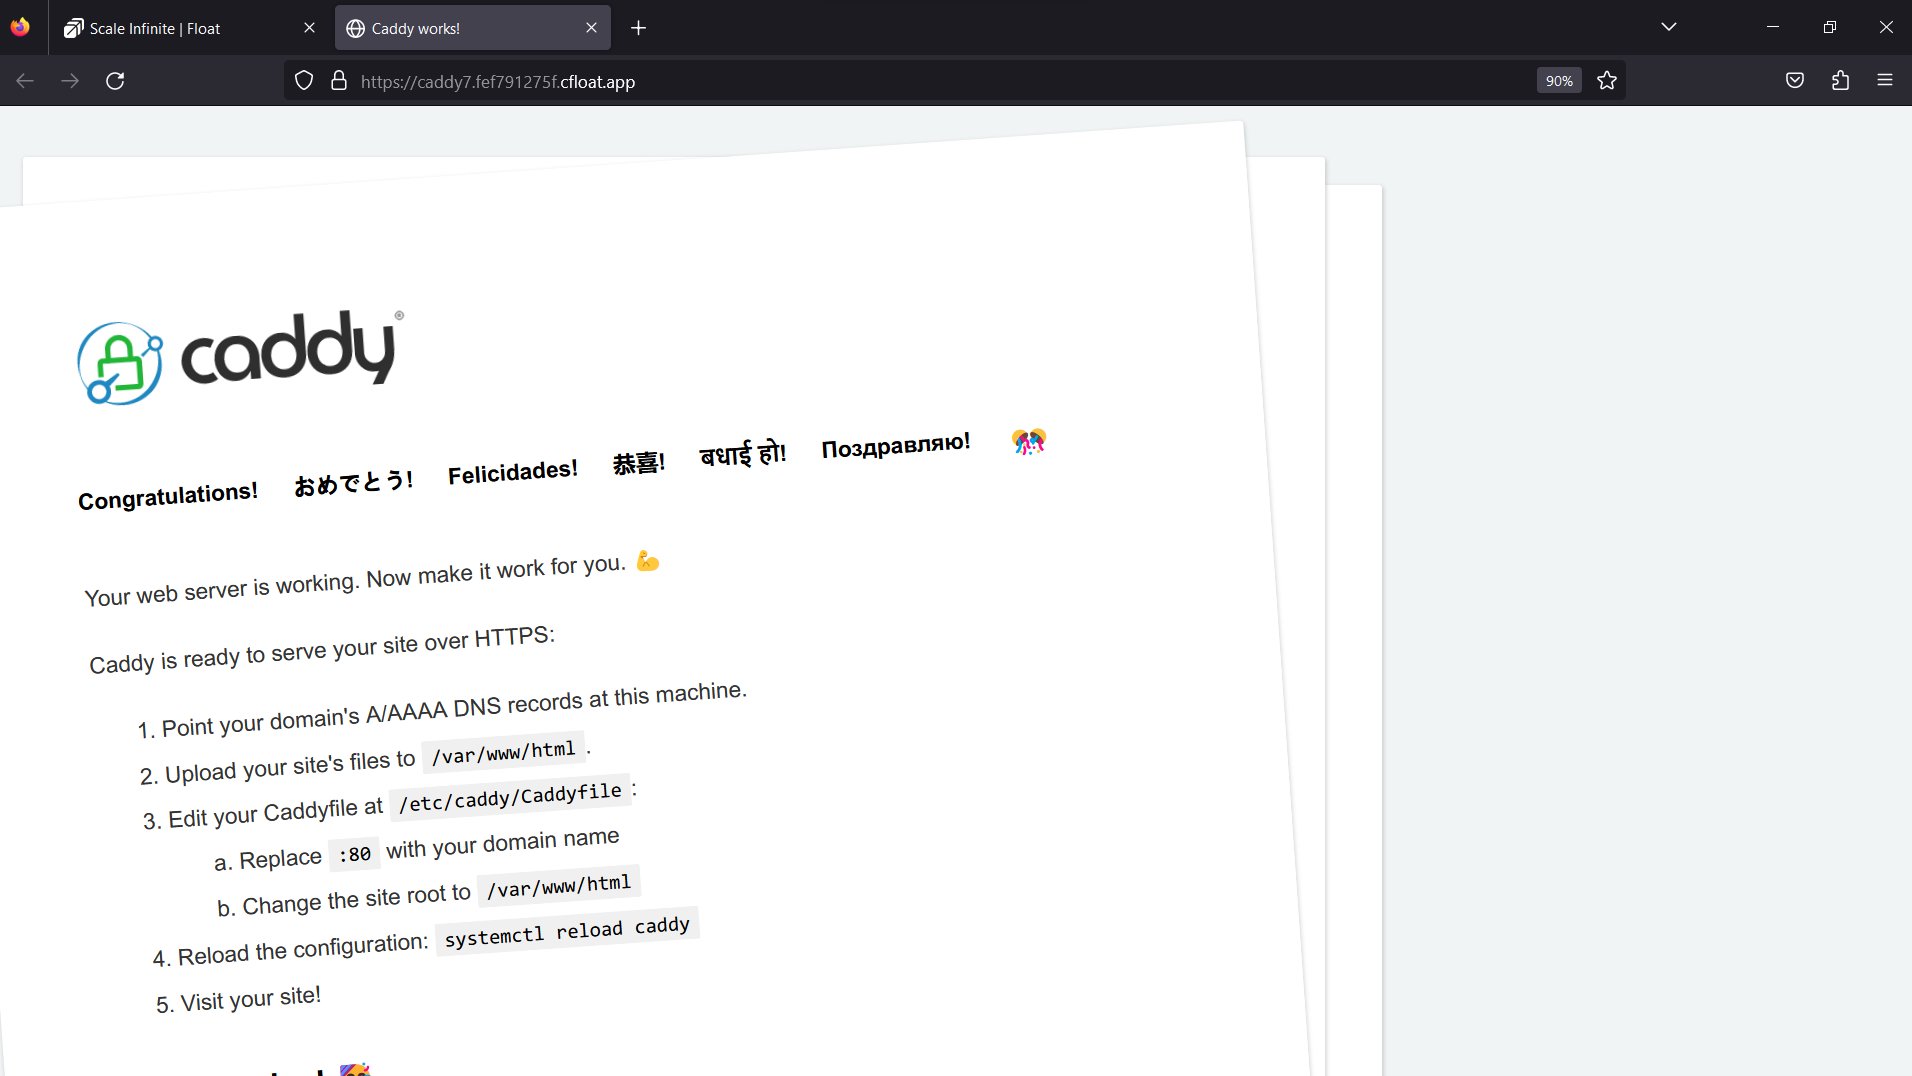1912x1076 pixels.
Task: Reset the 90% zoom level badge
Action: [1559, 81]
